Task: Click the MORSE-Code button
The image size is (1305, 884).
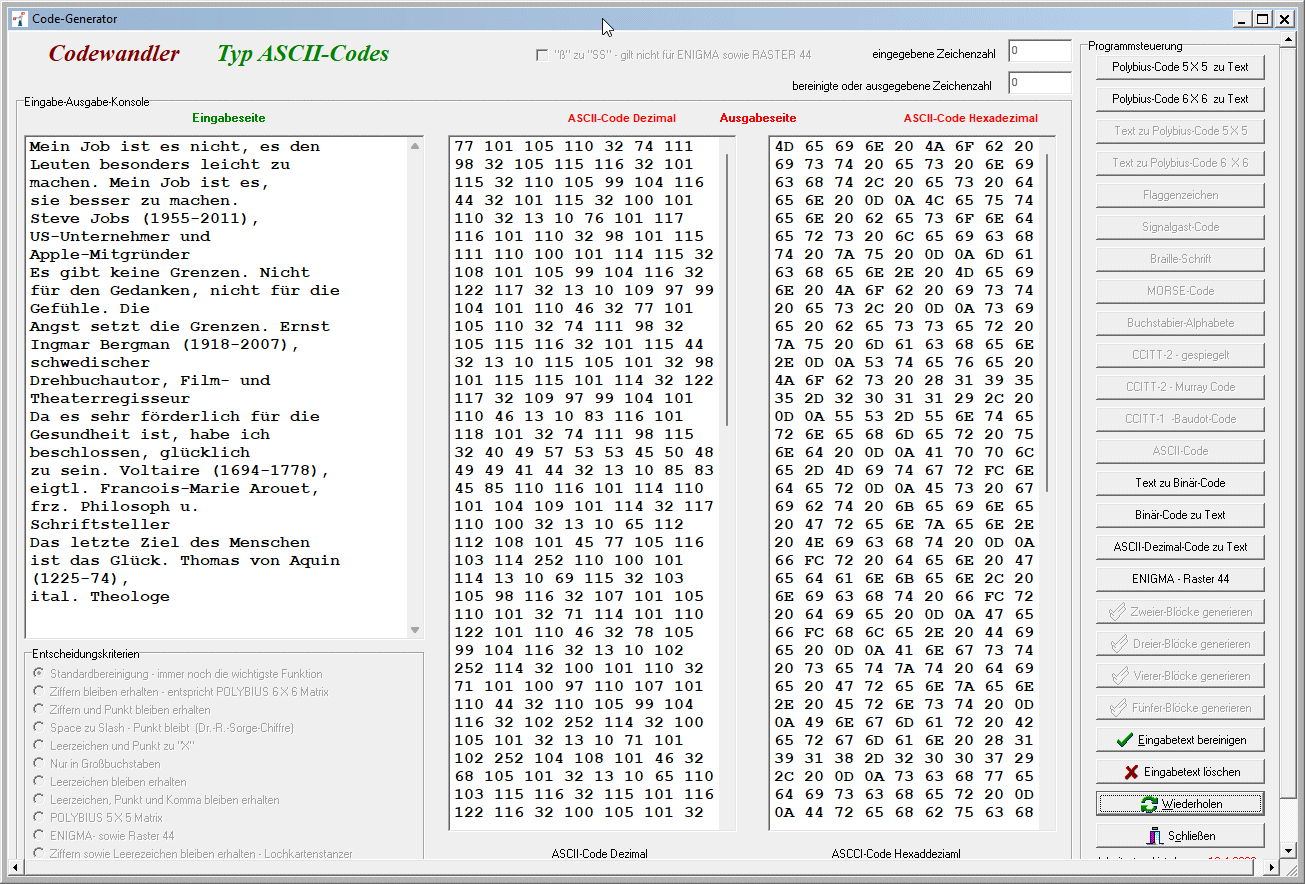Action: [1180, 291]
